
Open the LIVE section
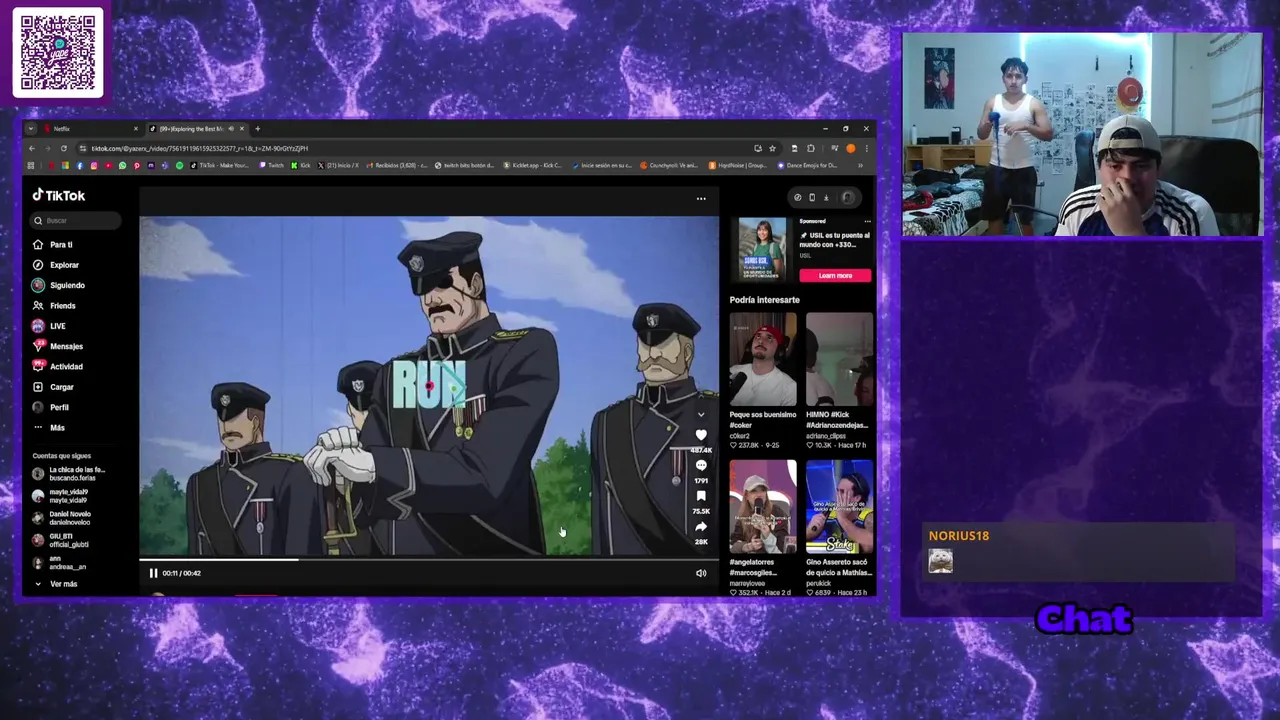pos(49,326)
